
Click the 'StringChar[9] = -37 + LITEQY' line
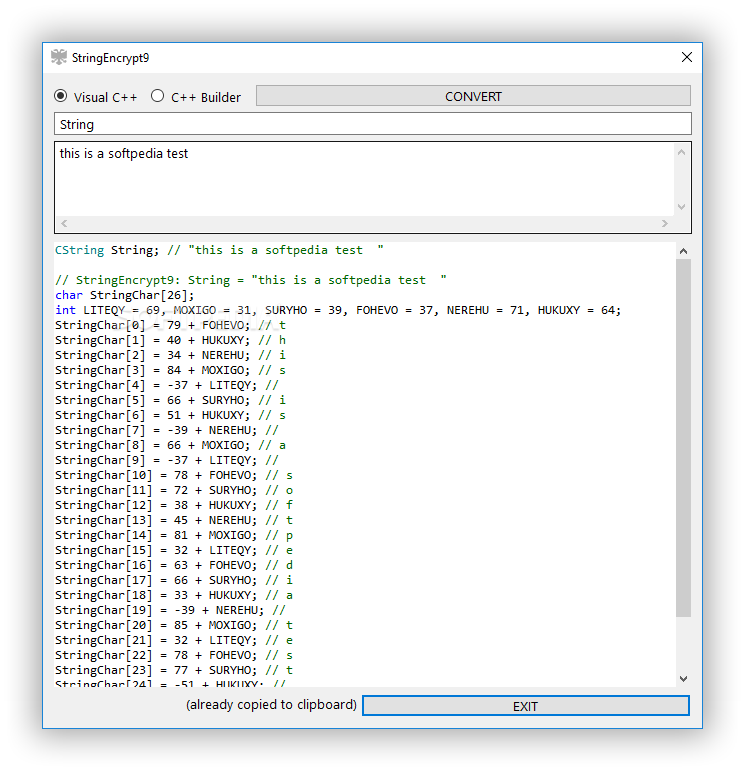167,460
